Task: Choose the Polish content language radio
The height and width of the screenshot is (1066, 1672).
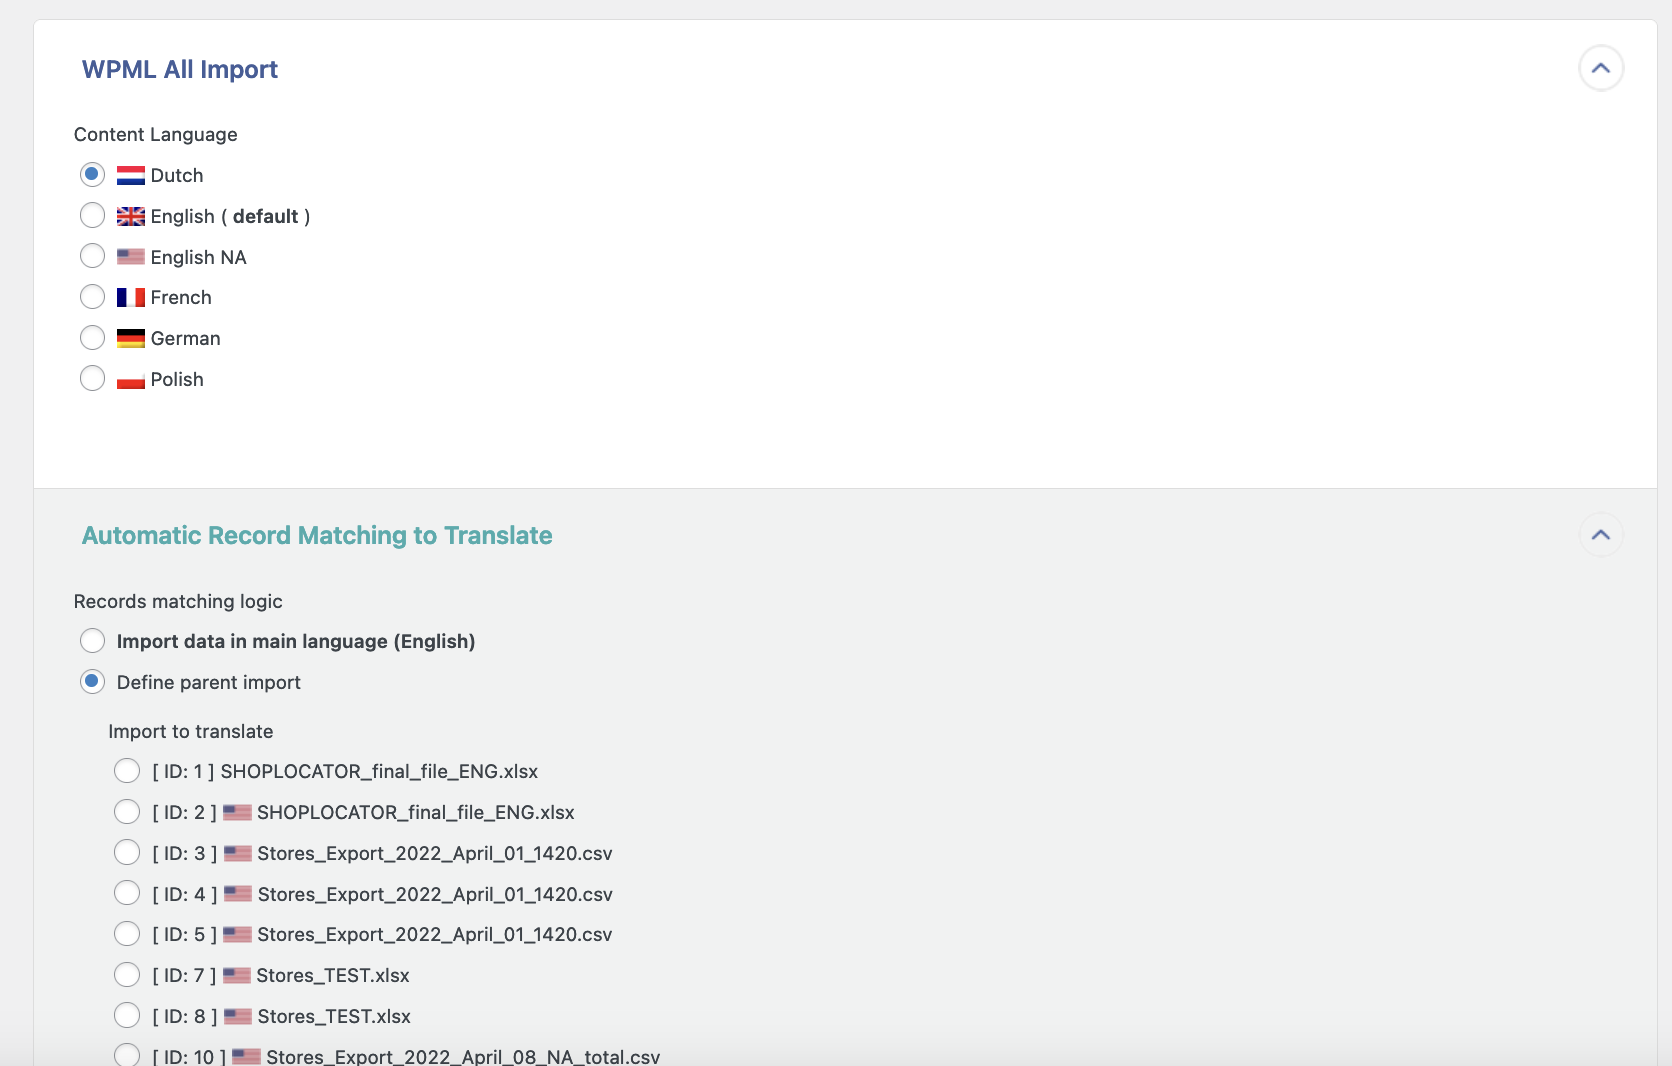Action: pos(92,379)
